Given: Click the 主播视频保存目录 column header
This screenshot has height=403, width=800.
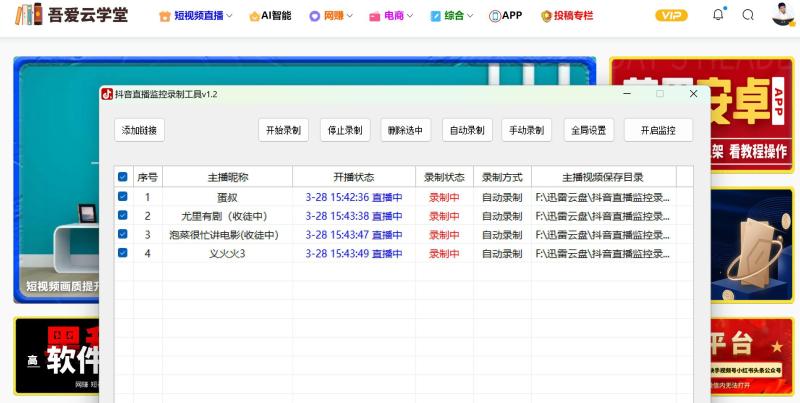Looking at the screenshot, I should click(604, 177).
